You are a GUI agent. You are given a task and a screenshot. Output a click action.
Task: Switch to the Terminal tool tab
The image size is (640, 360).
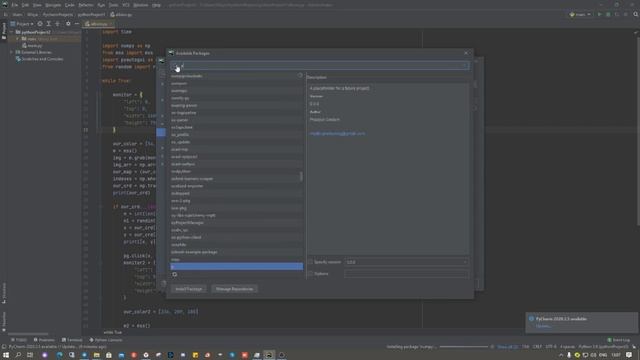72,340
